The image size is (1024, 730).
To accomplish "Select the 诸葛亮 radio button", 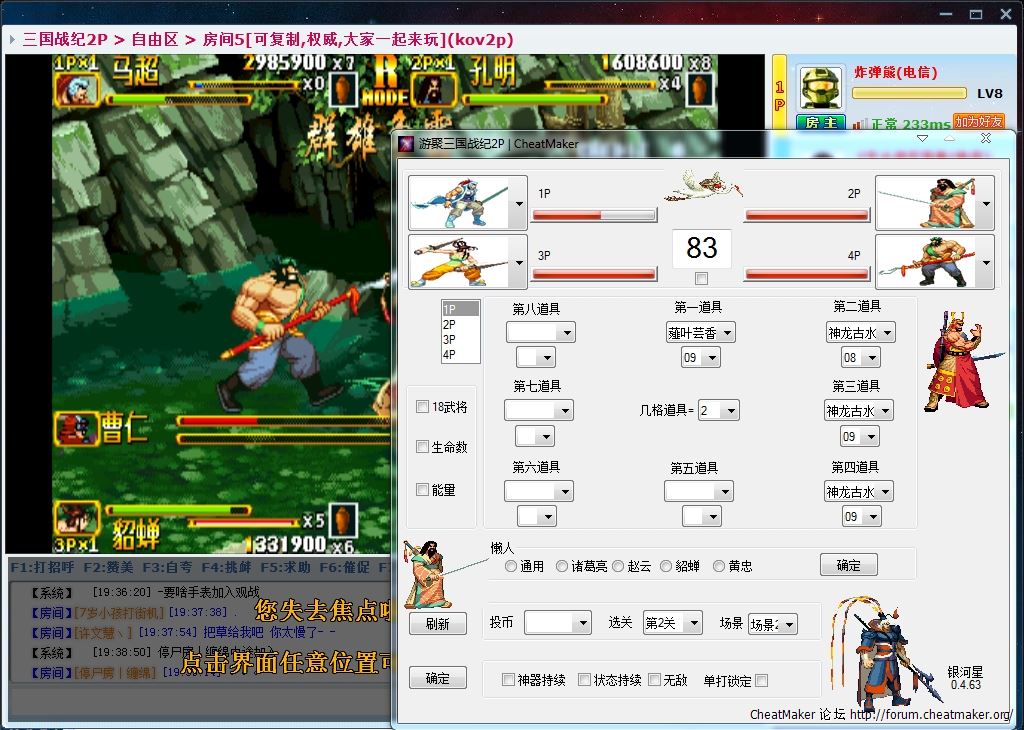I will point(563,566).
